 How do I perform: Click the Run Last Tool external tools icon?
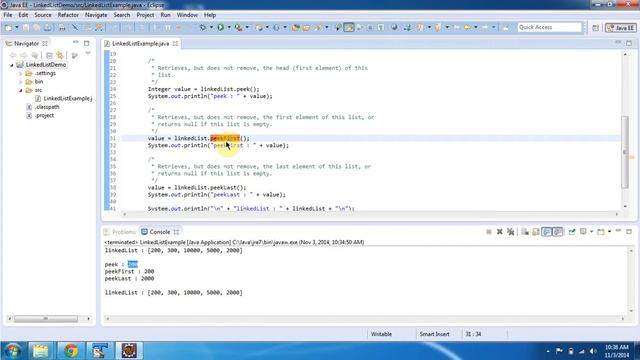238,27
